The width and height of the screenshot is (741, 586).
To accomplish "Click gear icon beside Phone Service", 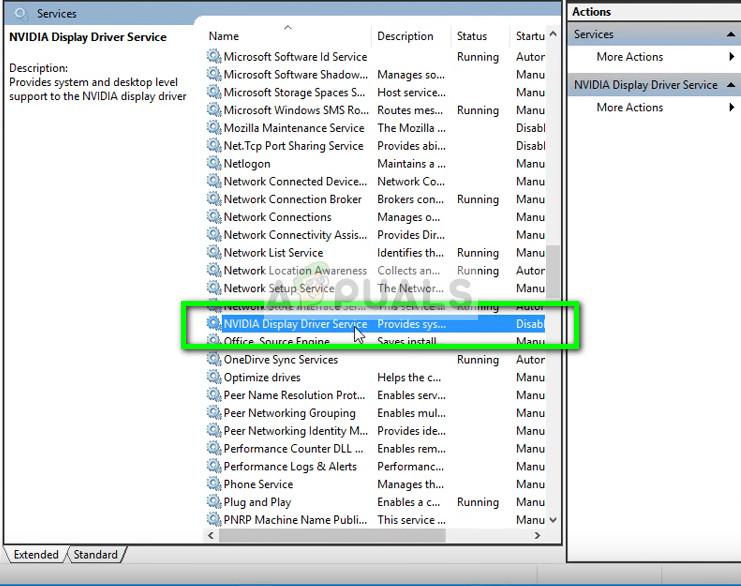I will [x=214, y=484].
